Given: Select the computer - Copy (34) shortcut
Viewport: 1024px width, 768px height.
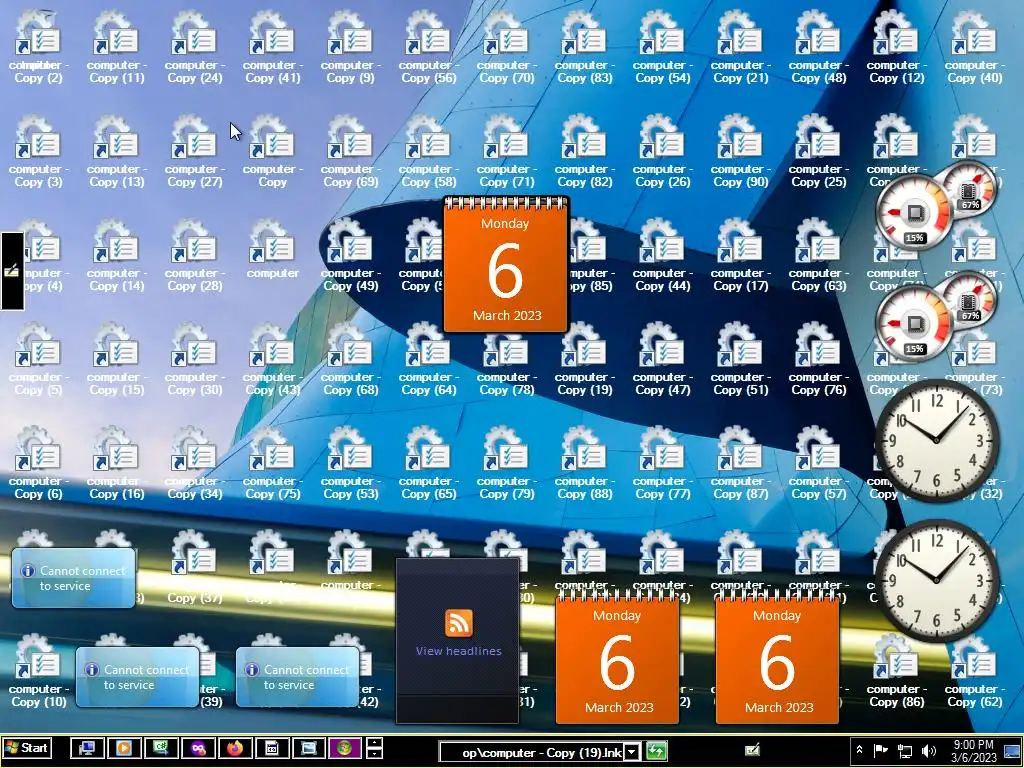Looking at the screenshot, I should point(195,464).
